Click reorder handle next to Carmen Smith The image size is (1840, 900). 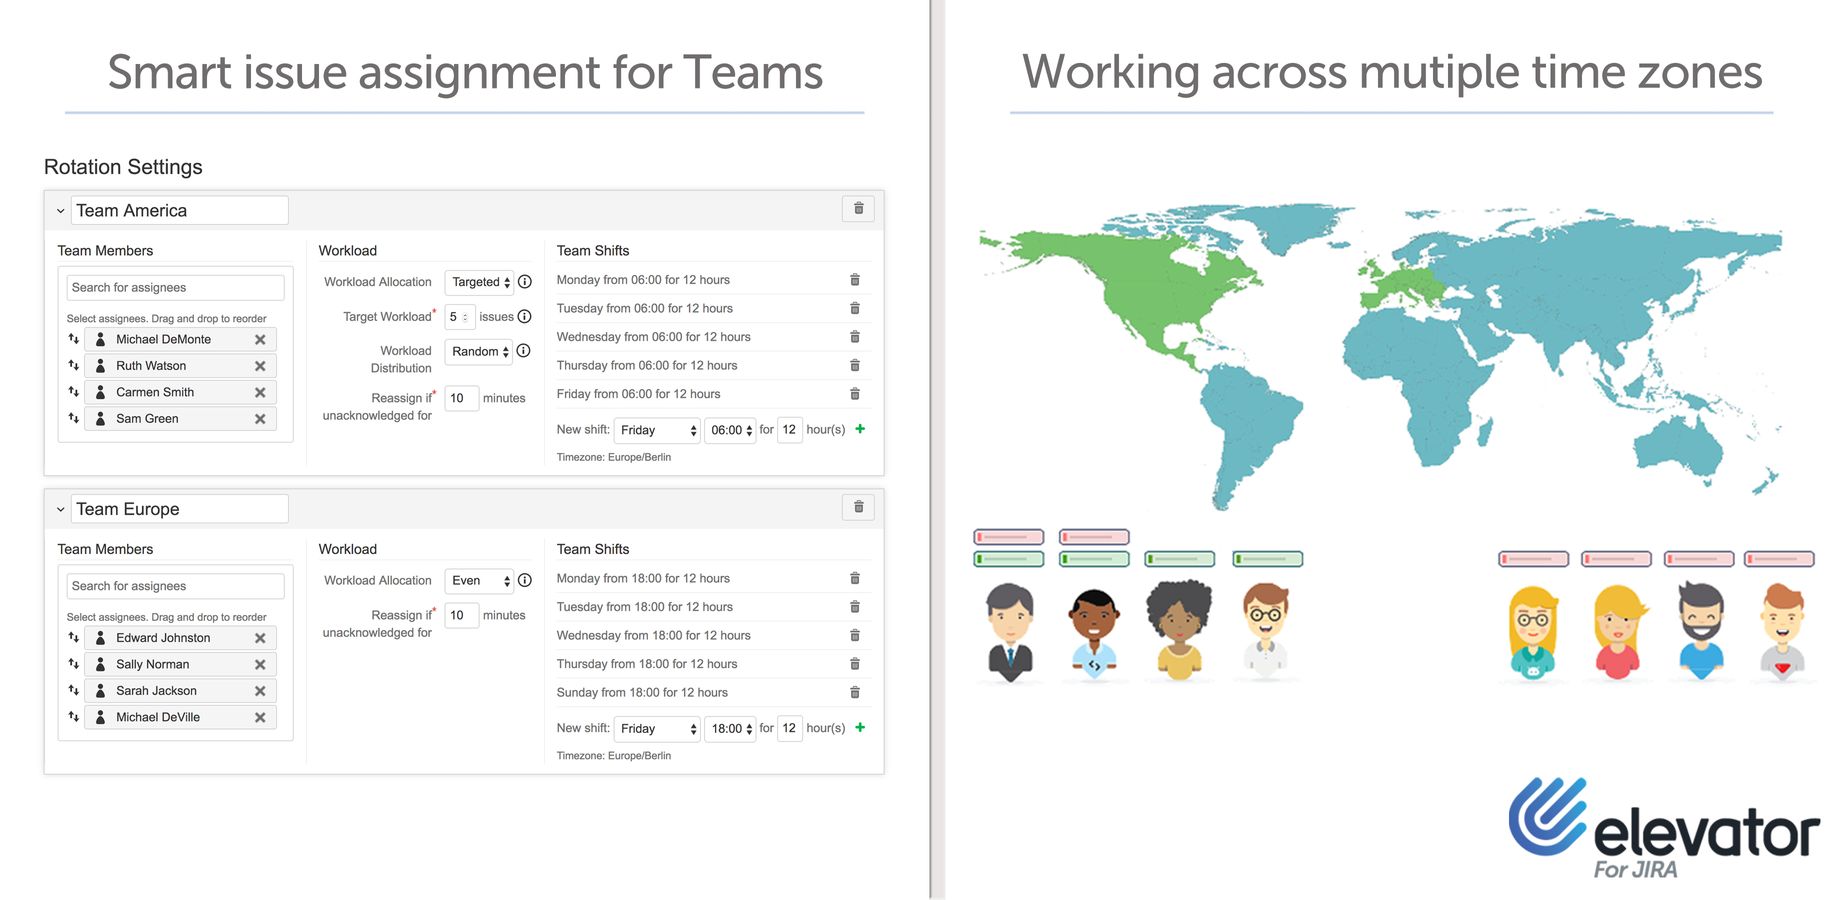tap(73, 392)
